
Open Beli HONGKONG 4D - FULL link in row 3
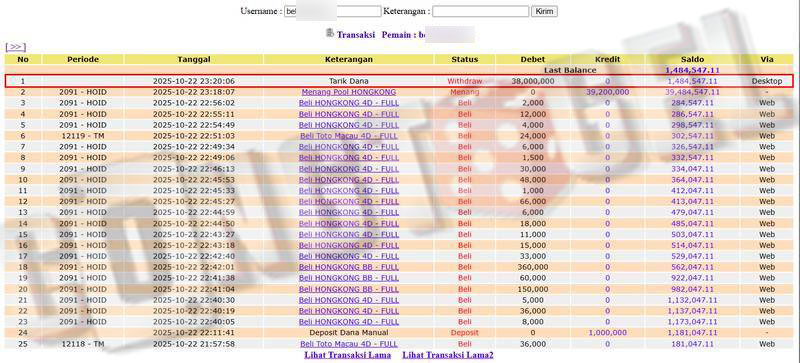(x=348, y=103)
